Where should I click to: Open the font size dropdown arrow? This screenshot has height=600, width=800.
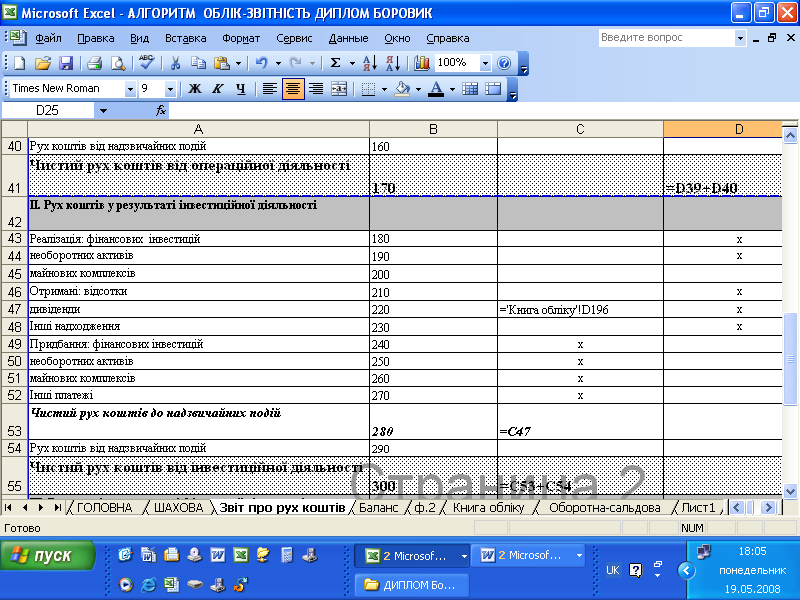click(169, 89)
